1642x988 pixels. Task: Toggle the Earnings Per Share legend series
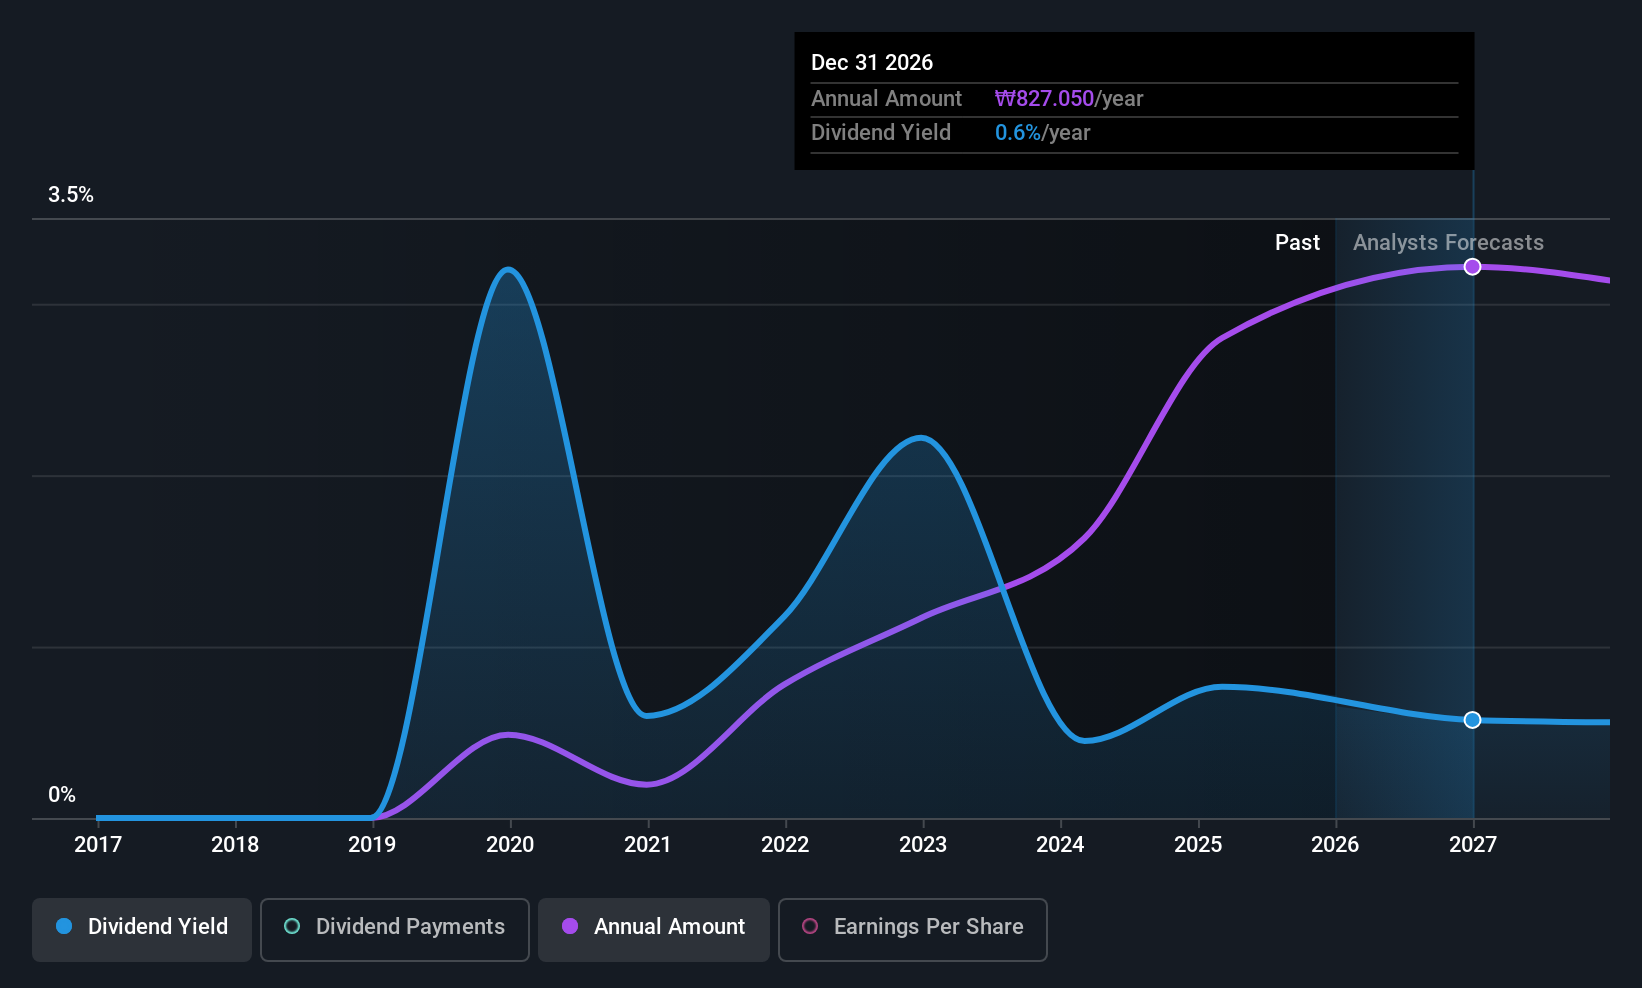click(x=913, y=930)
